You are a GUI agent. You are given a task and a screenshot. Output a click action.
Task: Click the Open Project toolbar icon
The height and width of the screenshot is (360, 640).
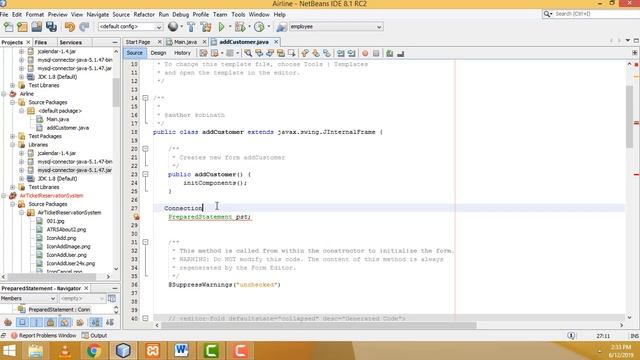point(37,27)
